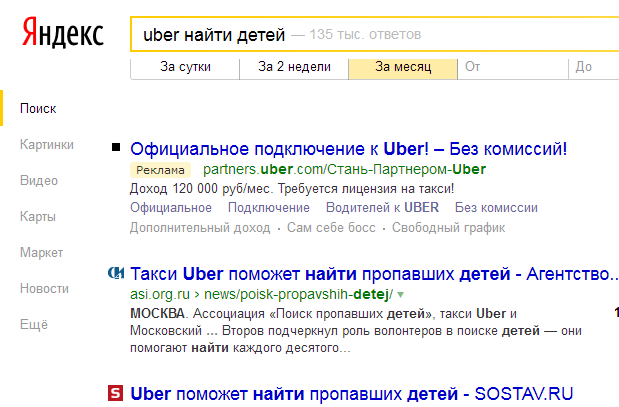The width and height of the screenshot is (619, 407).
Task: Click the red Sostav.ru favicon
Action: point(115,393)
